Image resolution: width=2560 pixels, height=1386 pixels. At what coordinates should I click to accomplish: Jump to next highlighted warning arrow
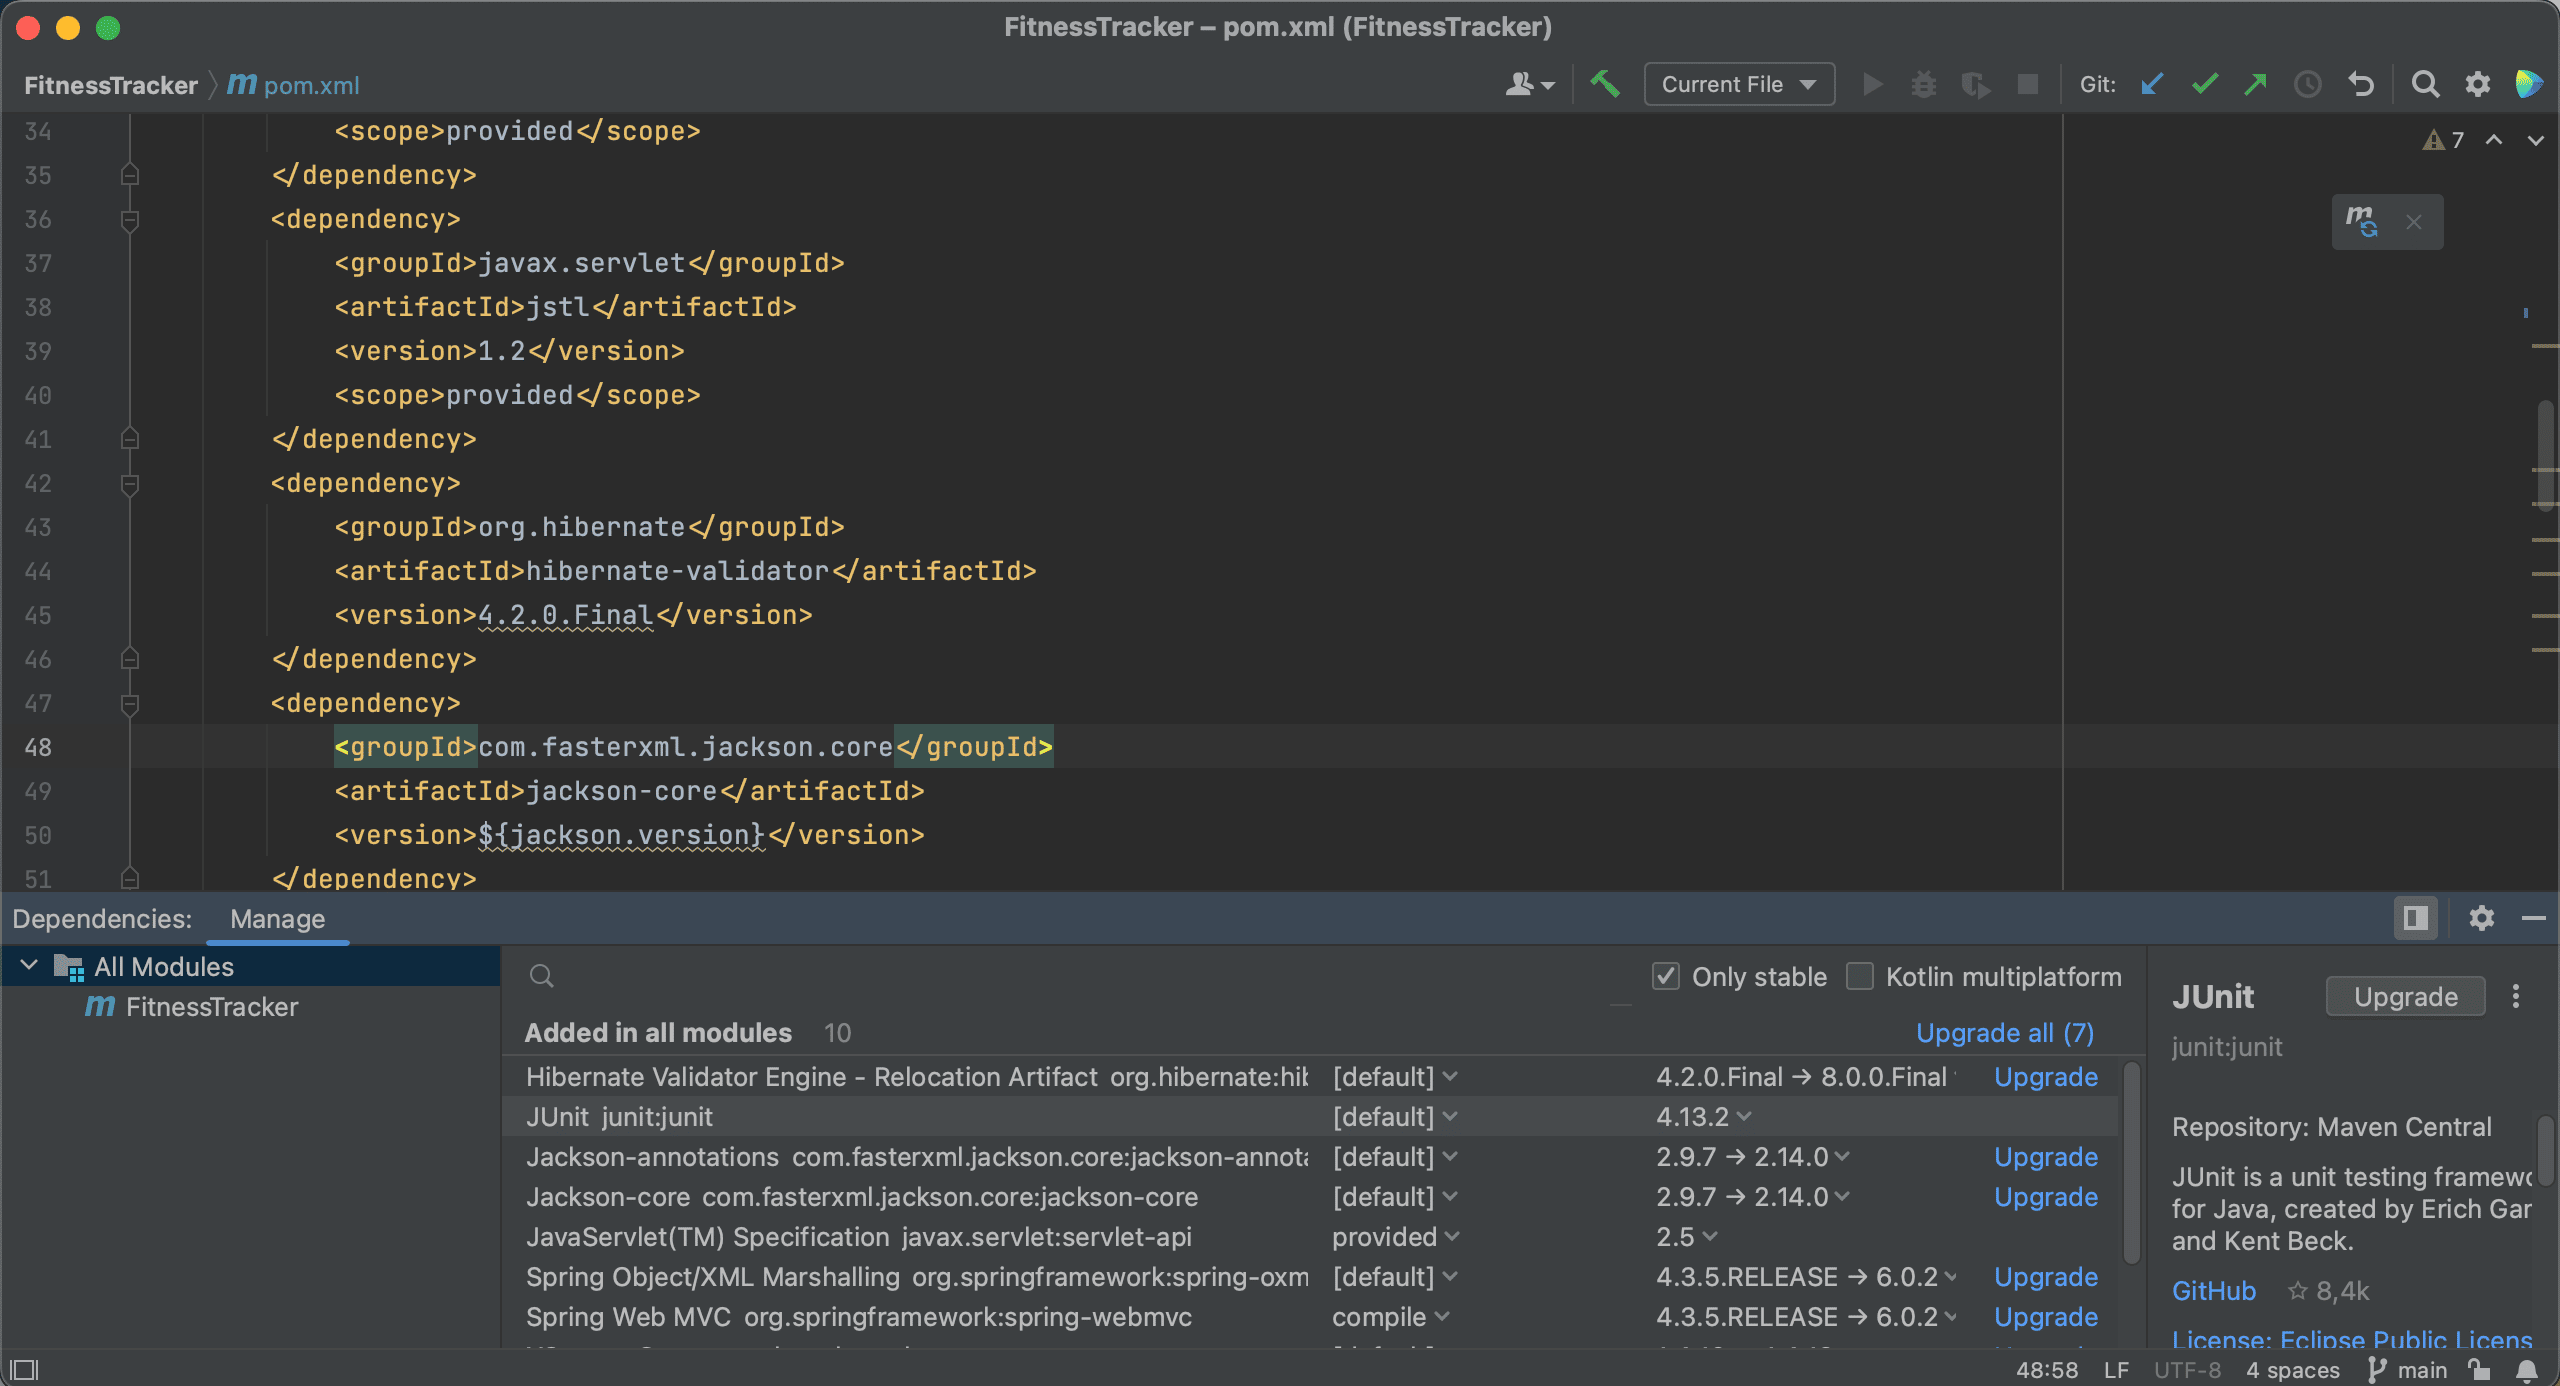pos(2535,140)
